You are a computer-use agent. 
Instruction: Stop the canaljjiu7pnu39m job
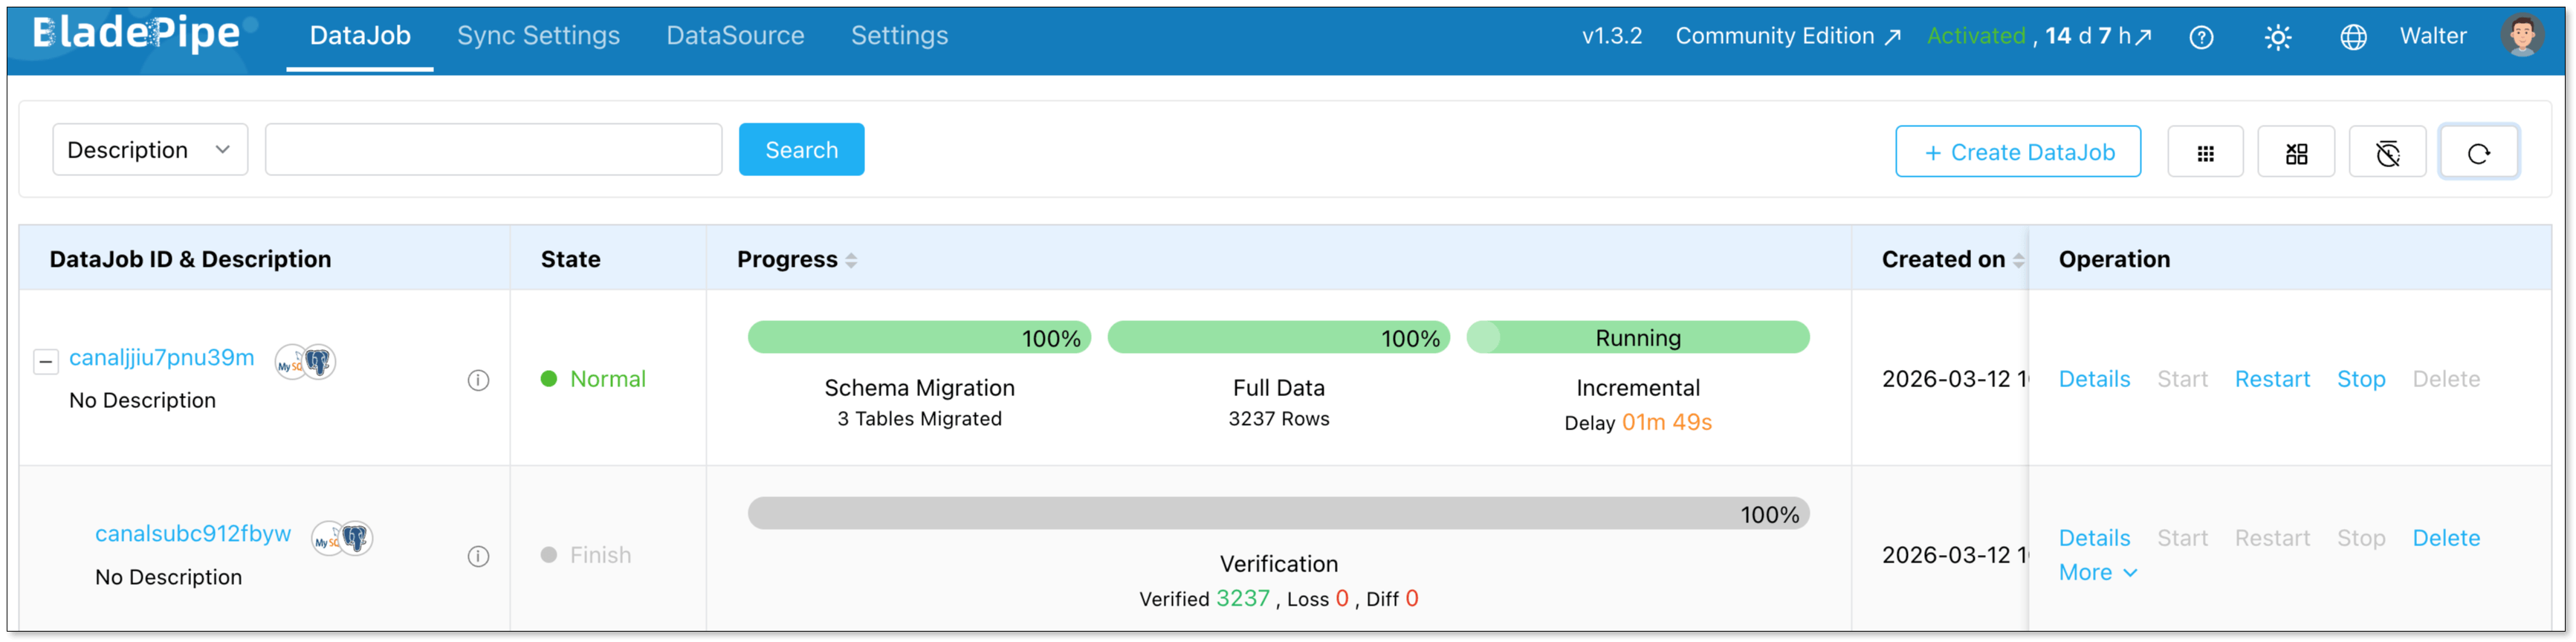click(2360, 379)
